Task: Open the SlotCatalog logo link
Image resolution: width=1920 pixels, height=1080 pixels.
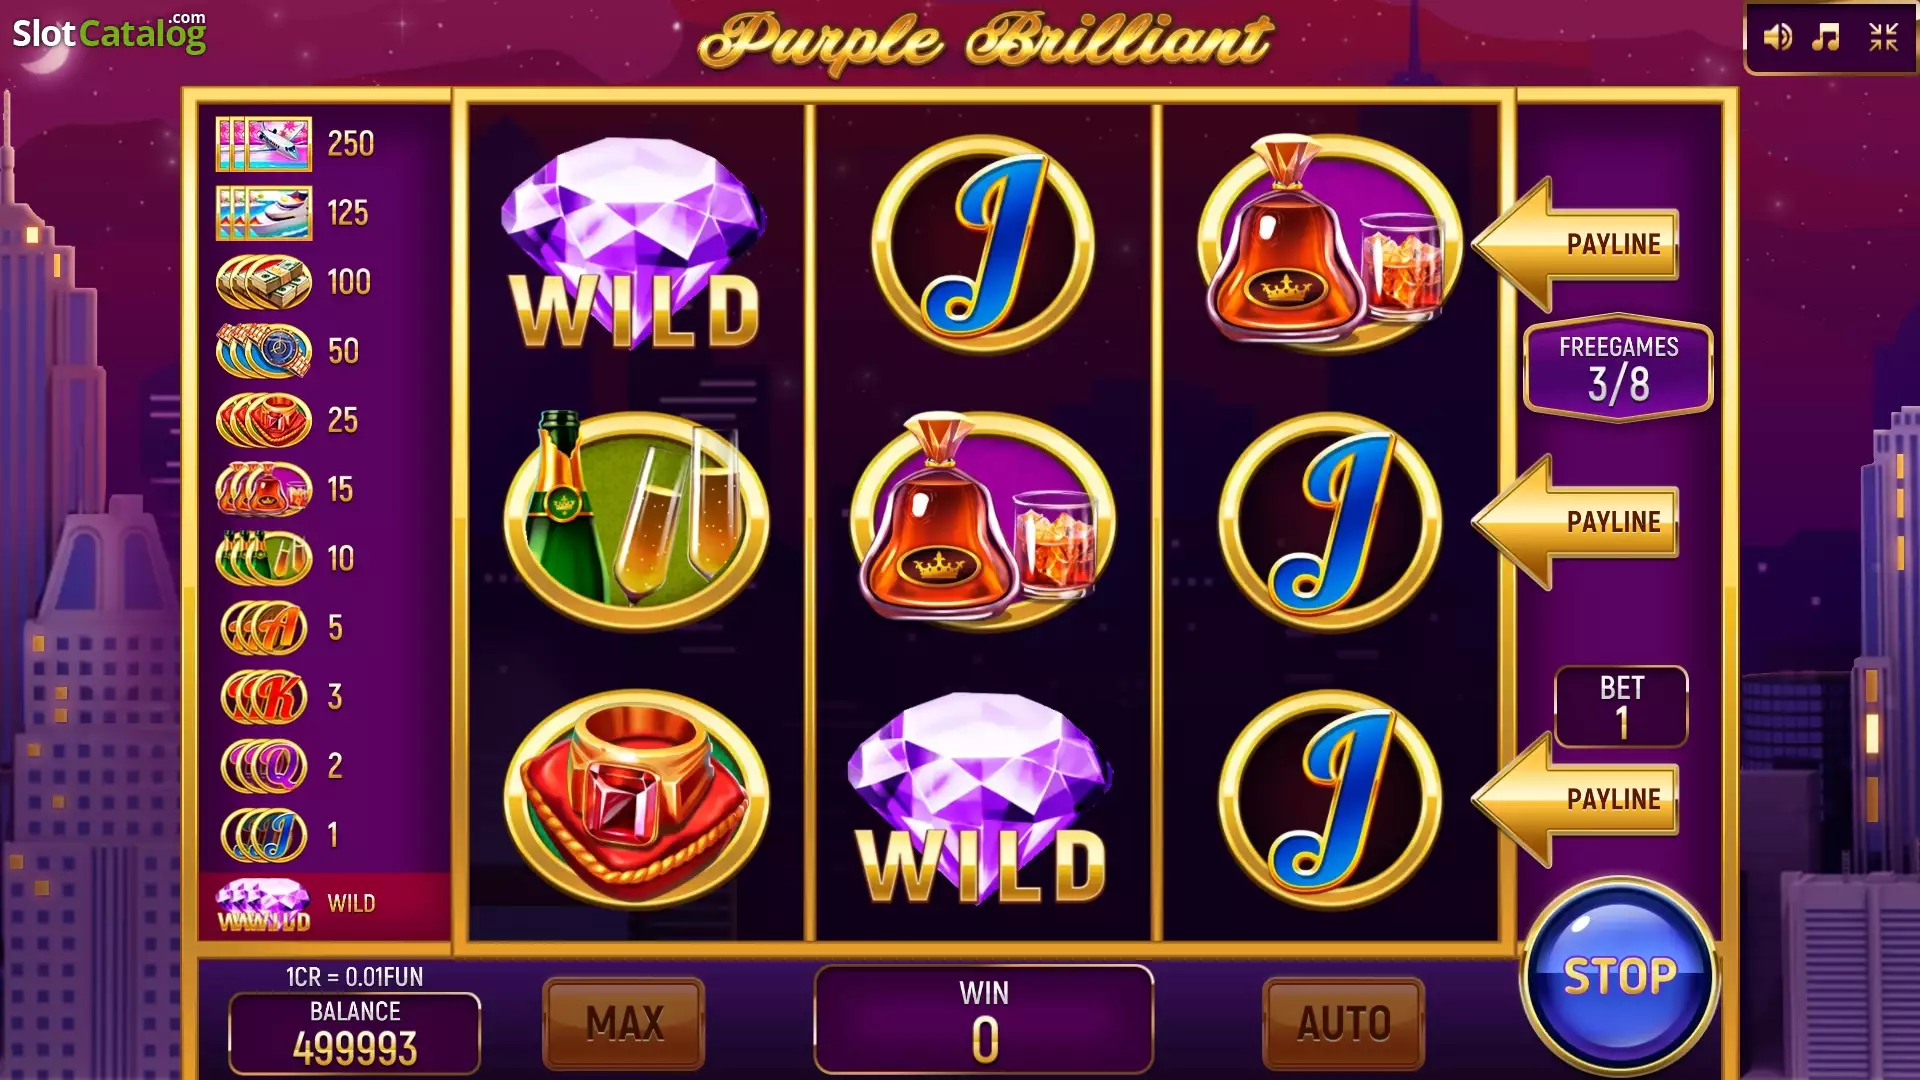Action: pos(109,33)
